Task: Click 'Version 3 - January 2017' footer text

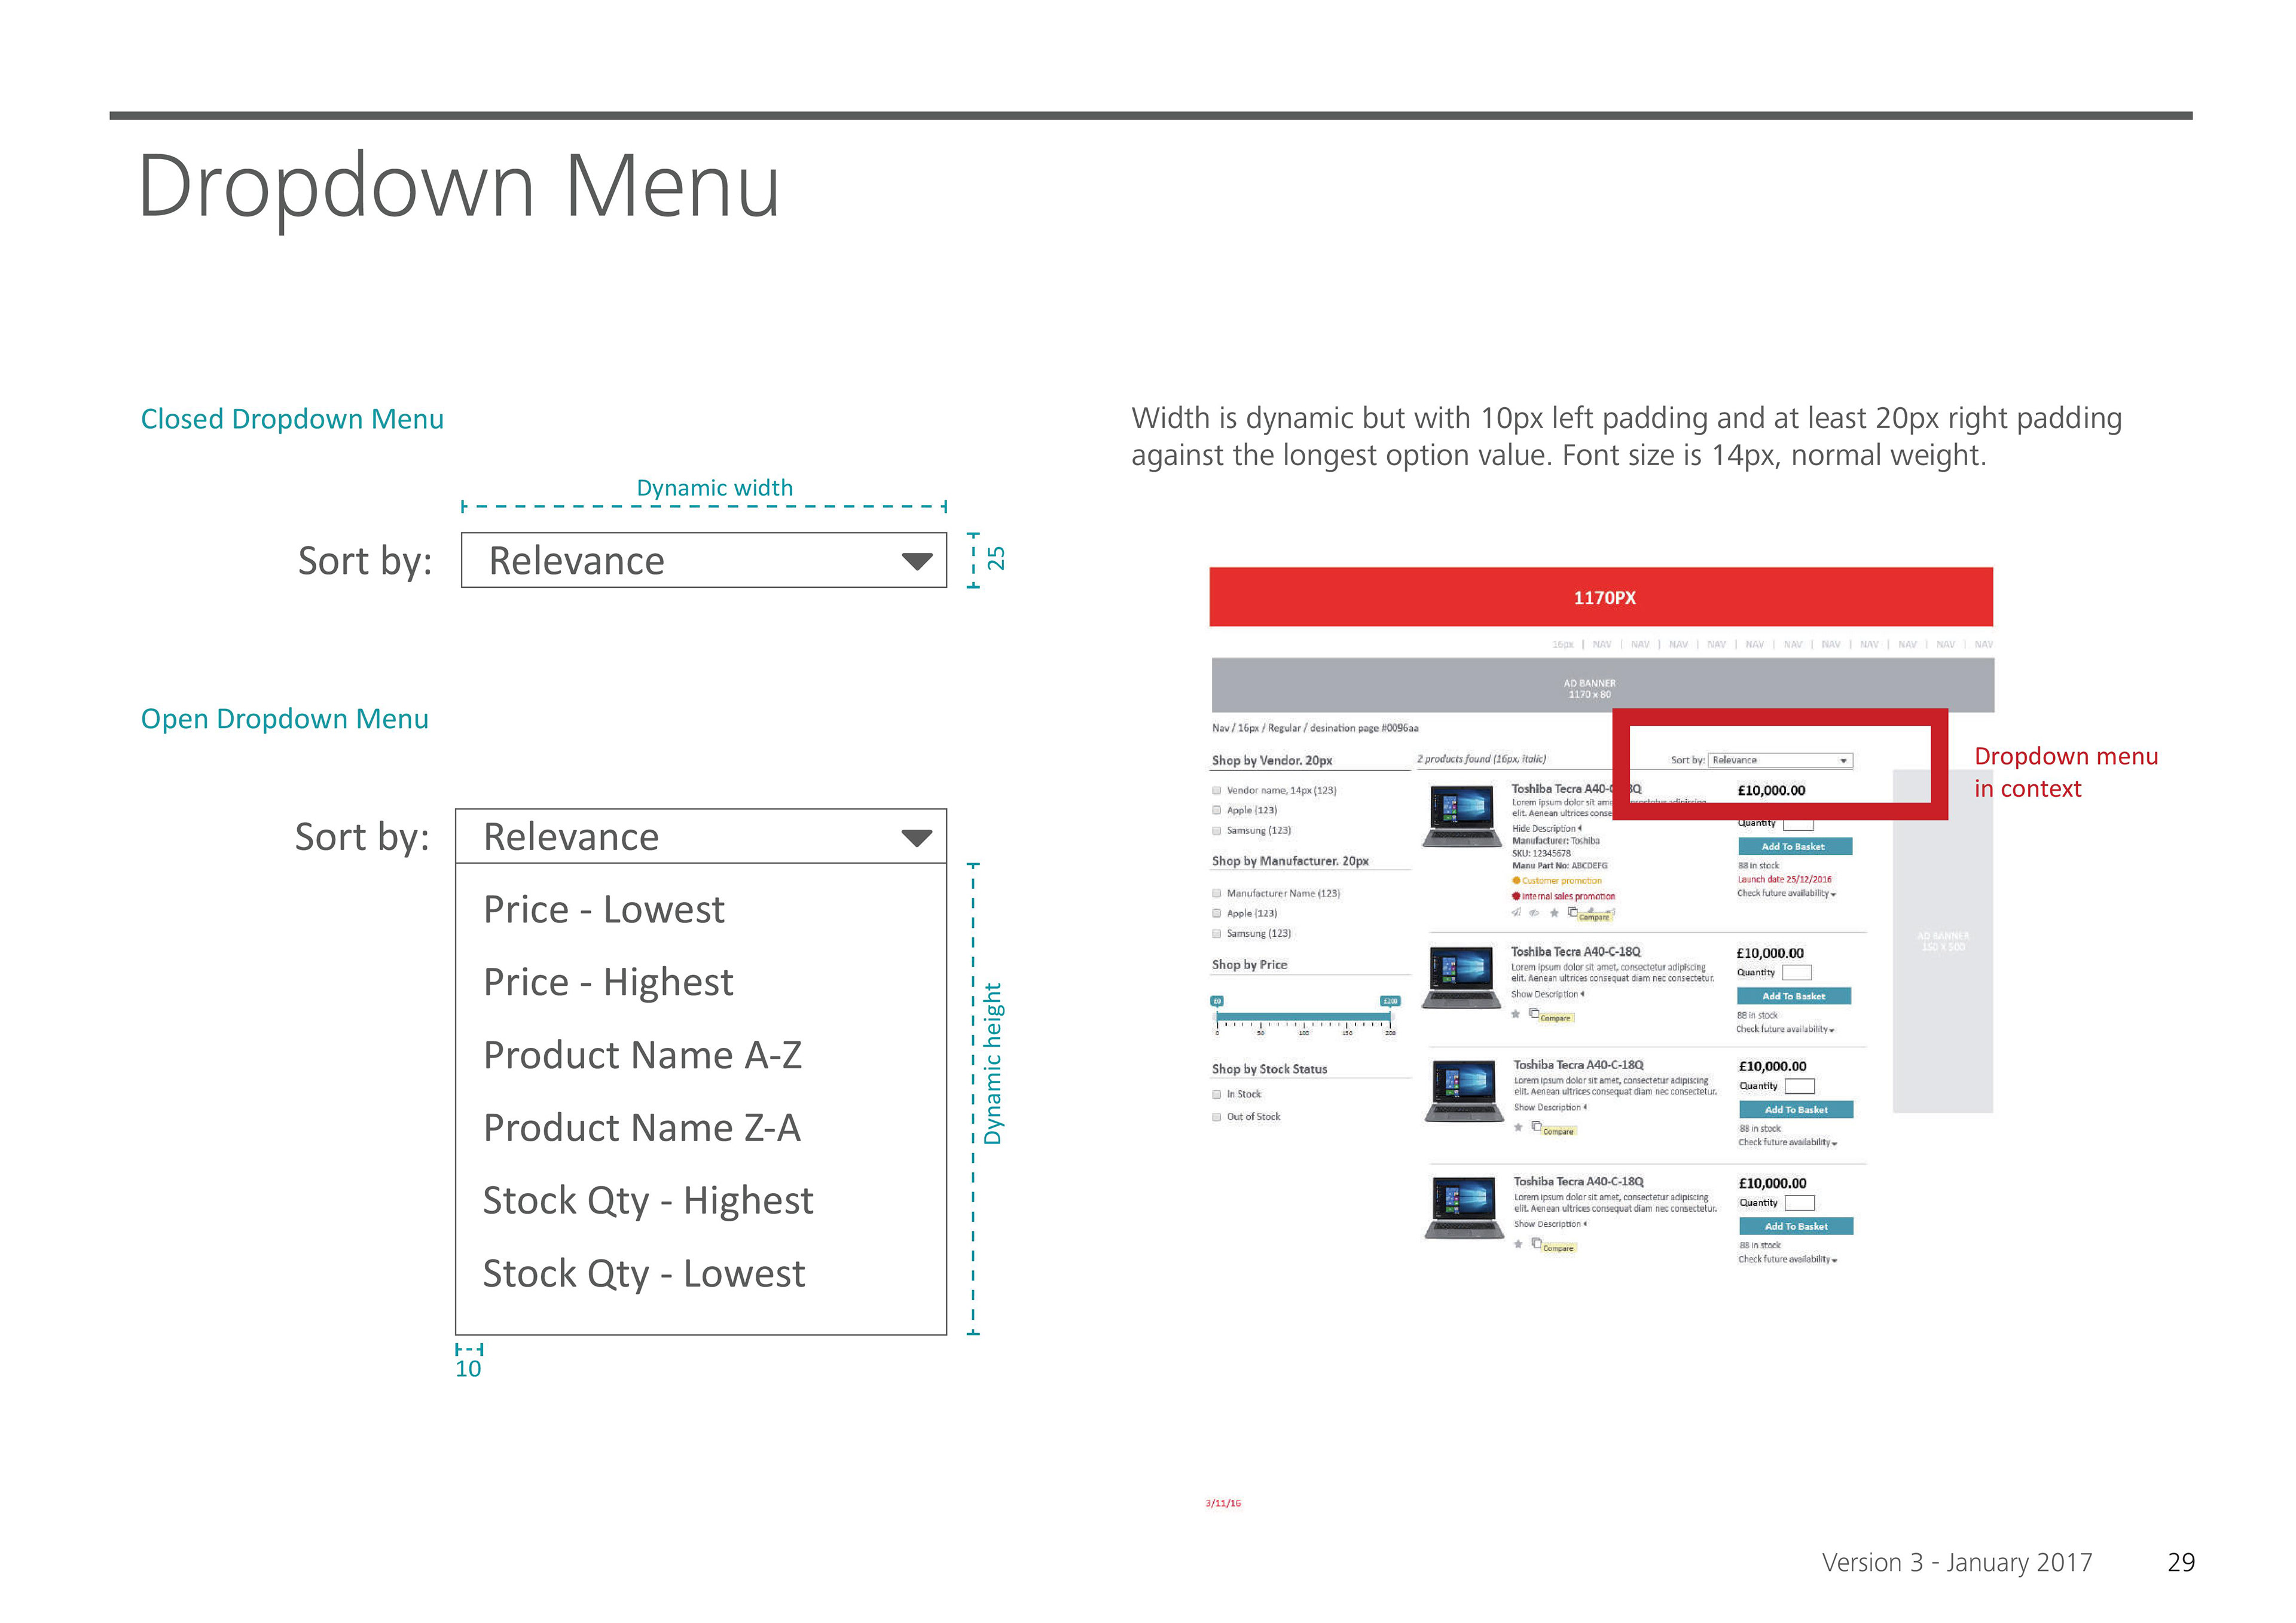Action: (x=1957, y=1563)
